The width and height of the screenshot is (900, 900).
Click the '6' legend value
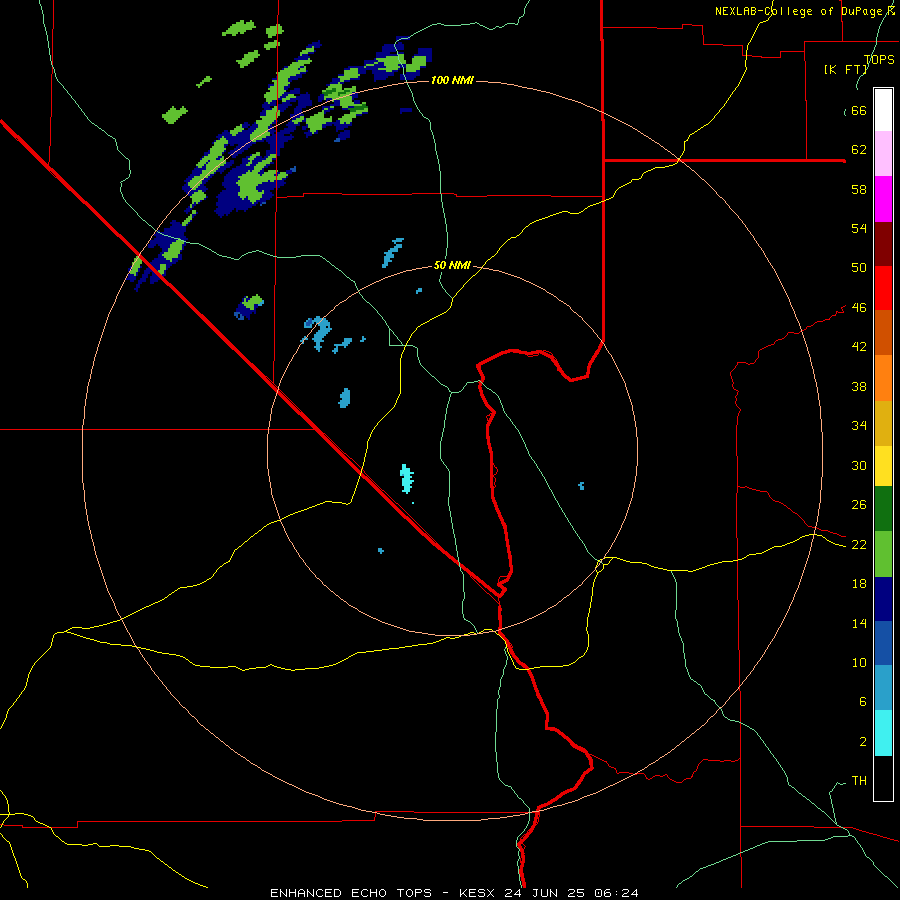pos(862,701)
